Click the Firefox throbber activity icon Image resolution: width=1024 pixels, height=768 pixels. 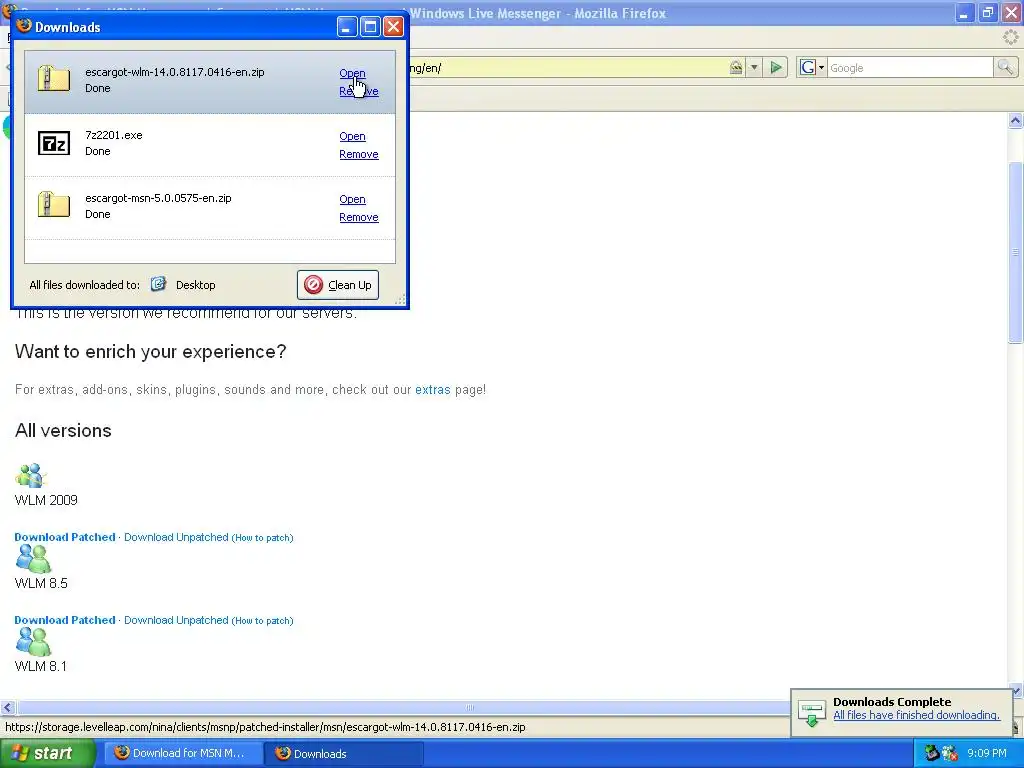pos(1010,37)
